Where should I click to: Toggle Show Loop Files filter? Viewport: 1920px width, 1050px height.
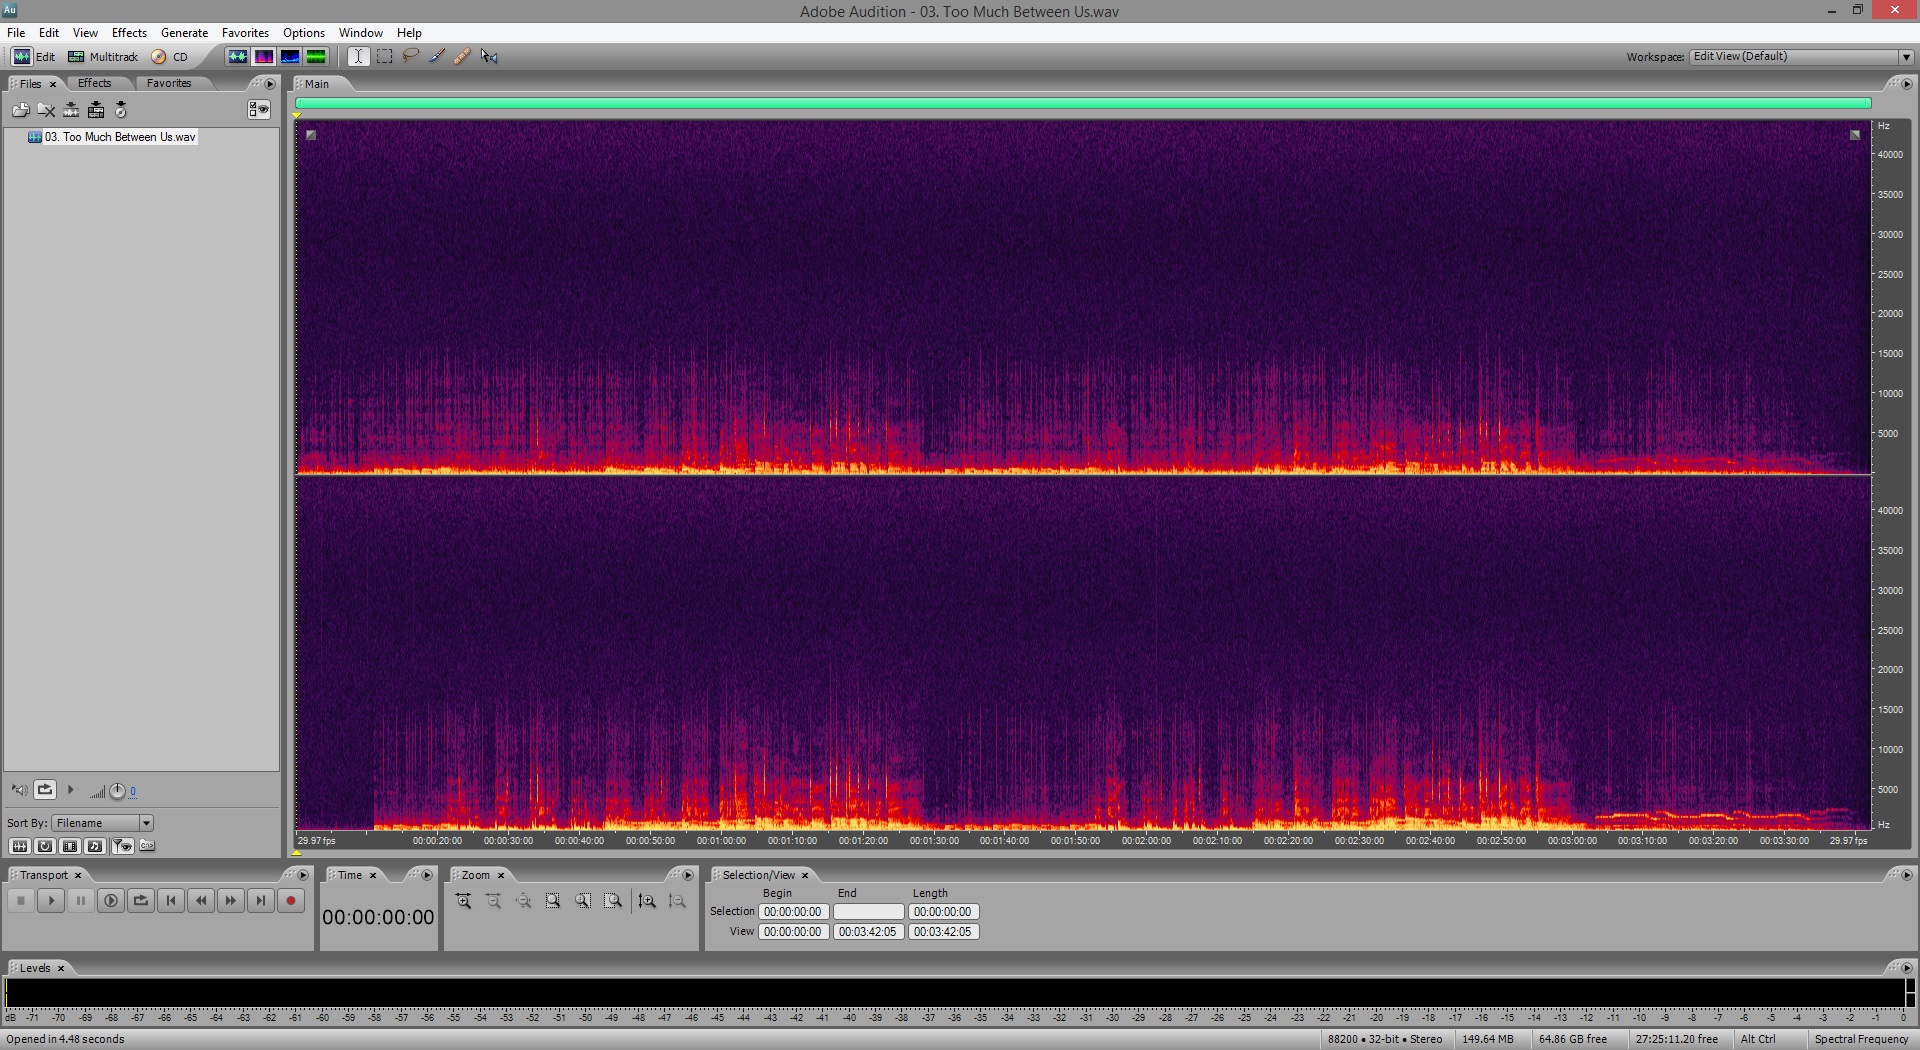pyautogui.click(x=45, y=846)
